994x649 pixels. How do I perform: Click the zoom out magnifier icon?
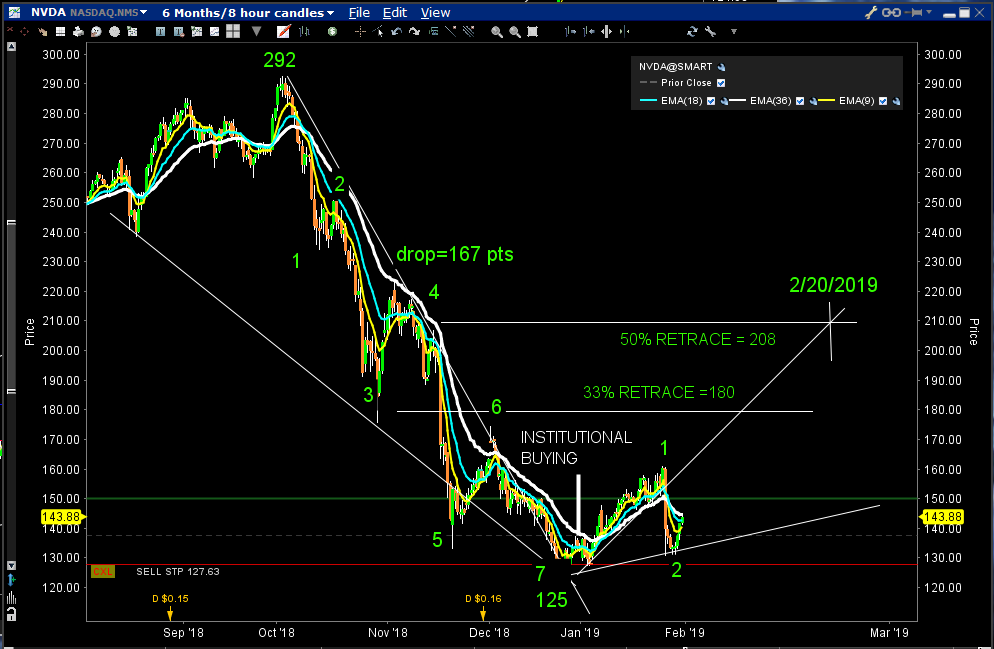515,31
